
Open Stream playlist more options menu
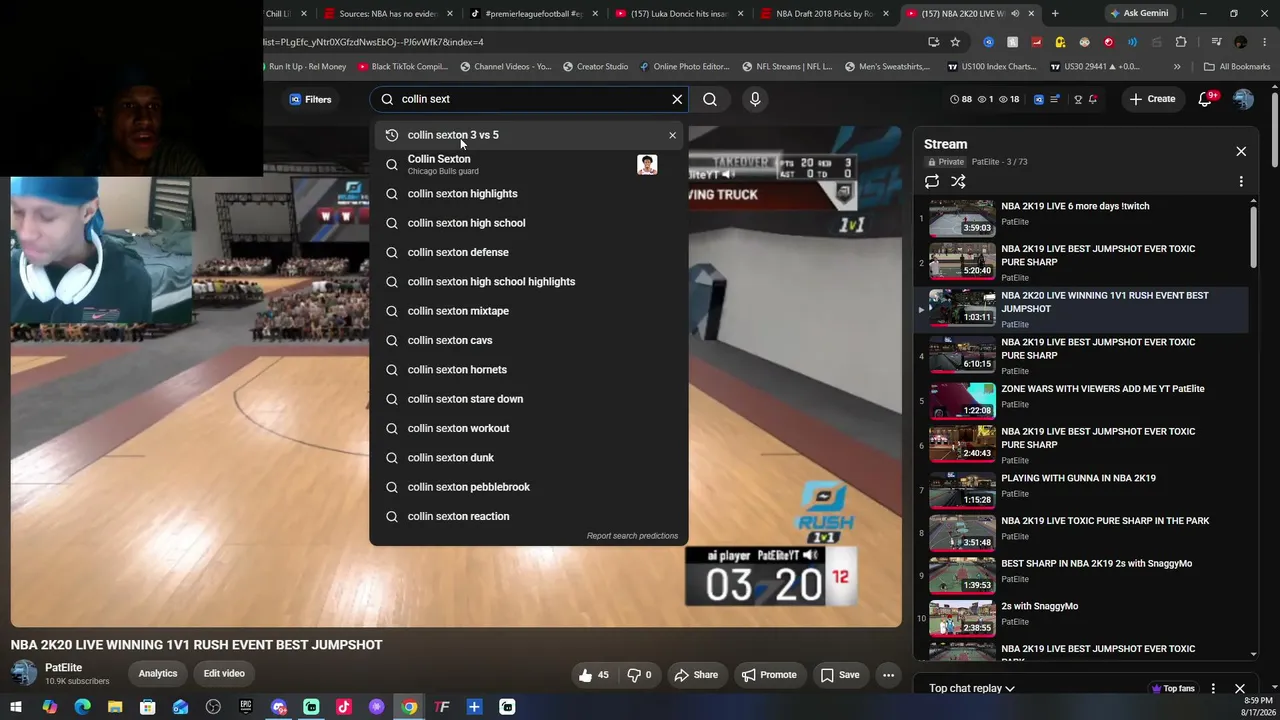1241,182
